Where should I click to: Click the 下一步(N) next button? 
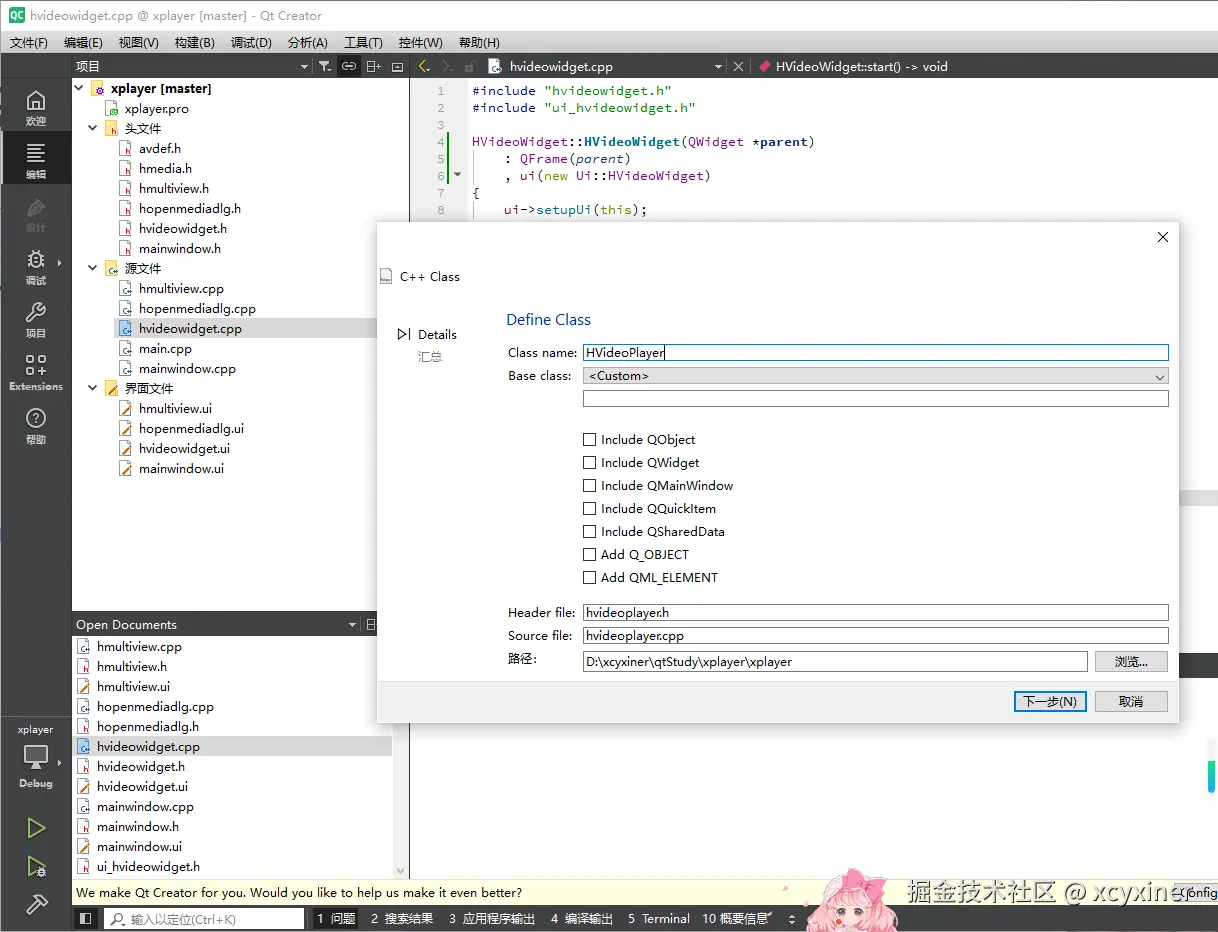coord(1050,701)
